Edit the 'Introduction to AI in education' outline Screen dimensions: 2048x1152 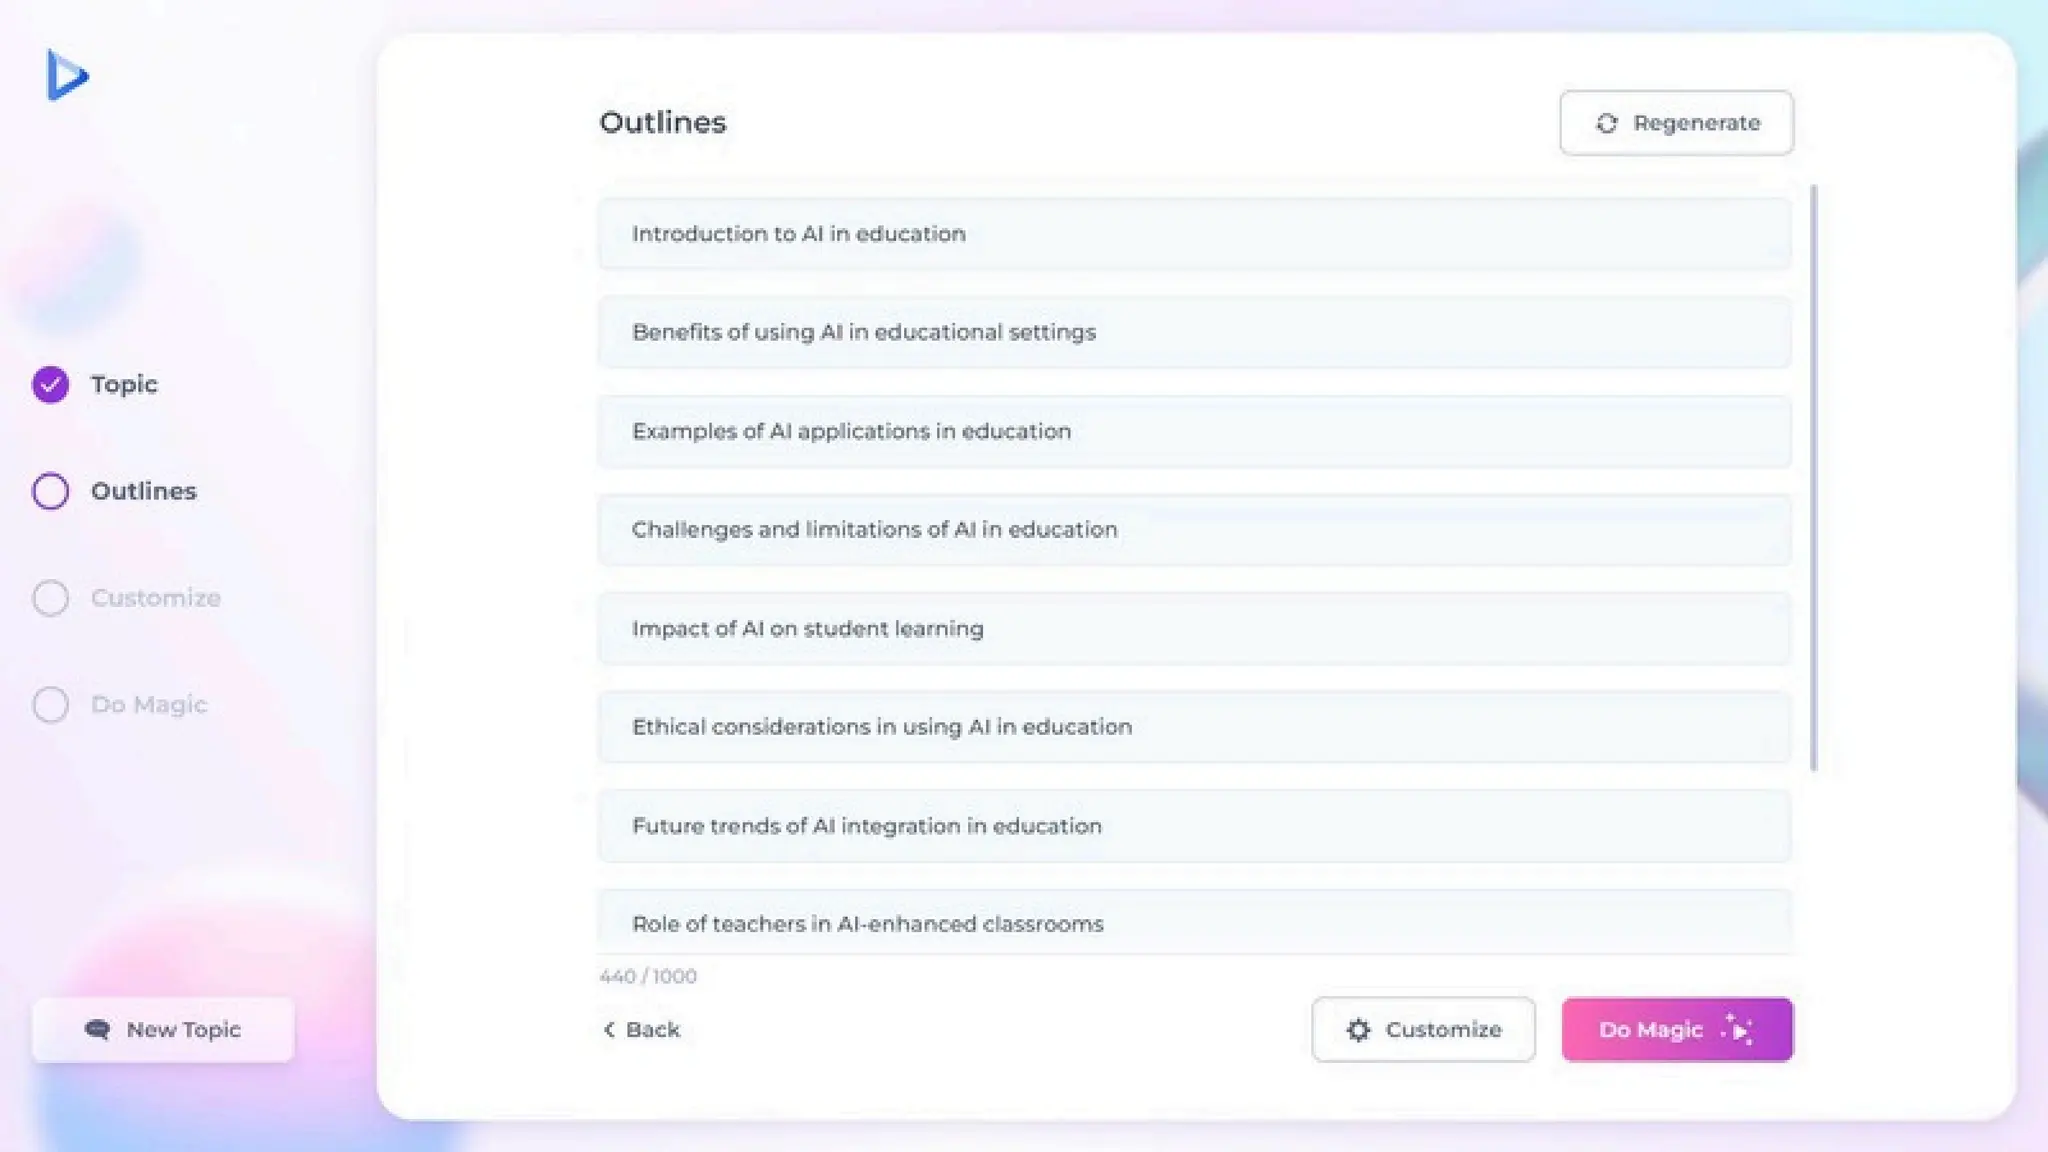coord(1194,234)
